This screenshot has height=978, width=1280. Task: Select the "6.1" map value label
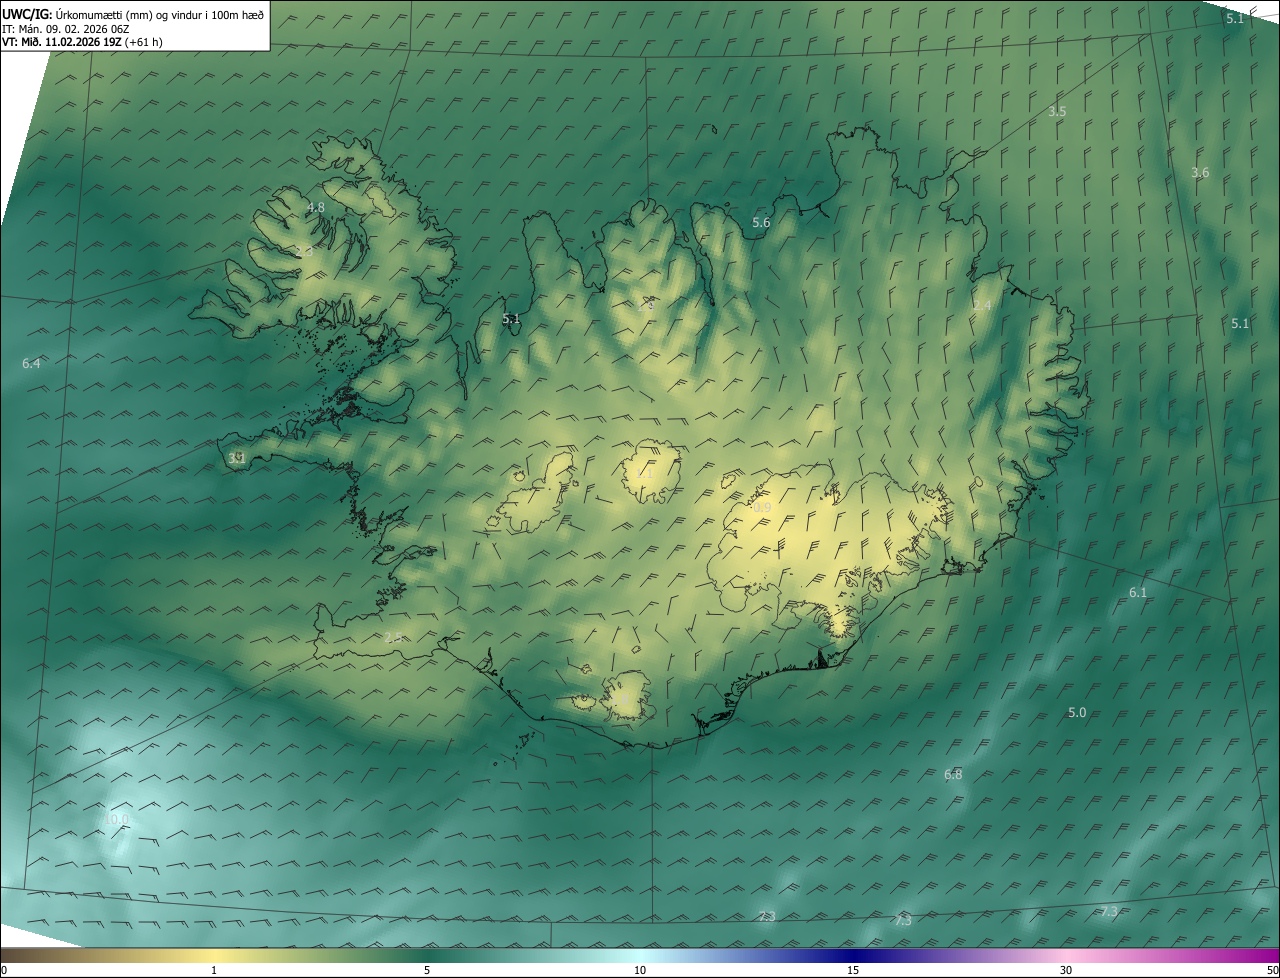[1138, 593]
